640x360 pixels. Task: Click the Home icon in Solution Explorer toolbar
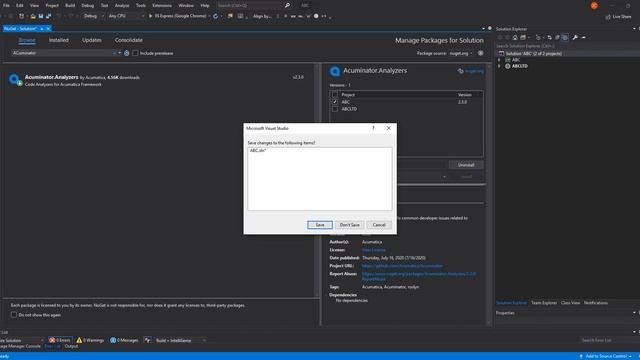pyautogui.click(x=515, y=38)
